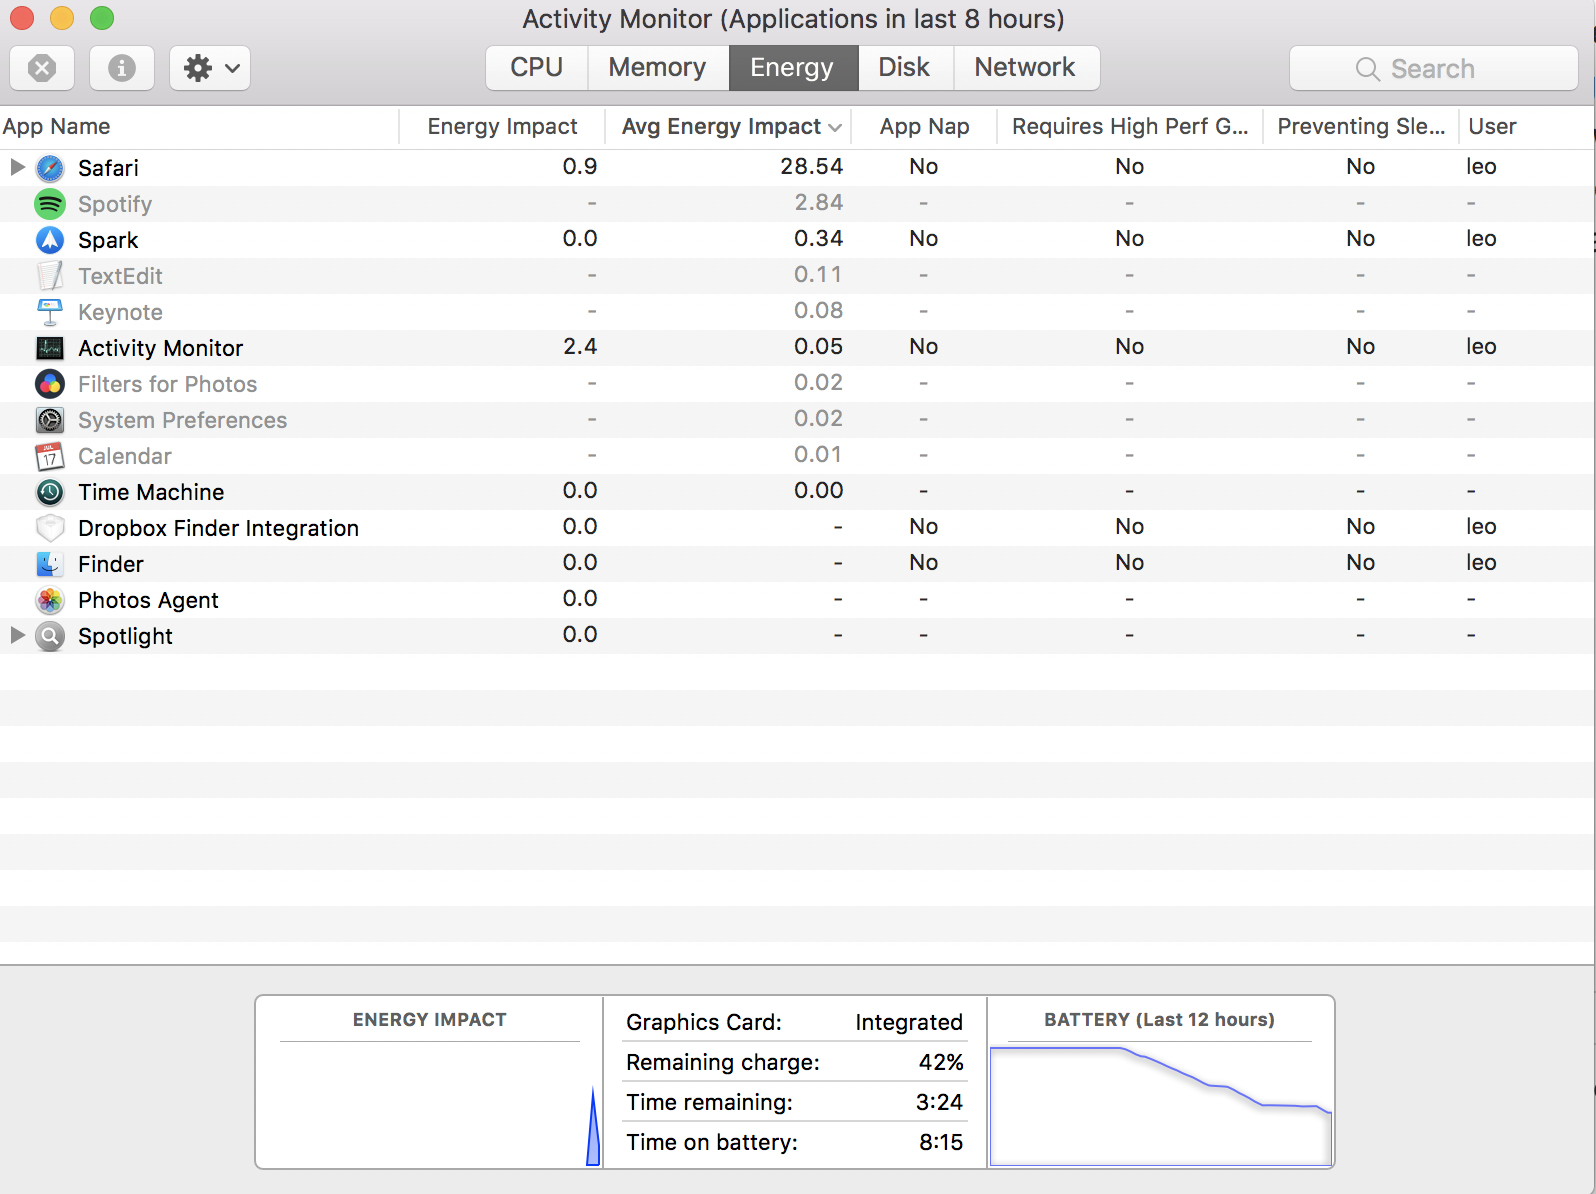Viewport: 1596px width, 1194px height.
Task: Click the Time Machine icon
Action: pos(50,492)
